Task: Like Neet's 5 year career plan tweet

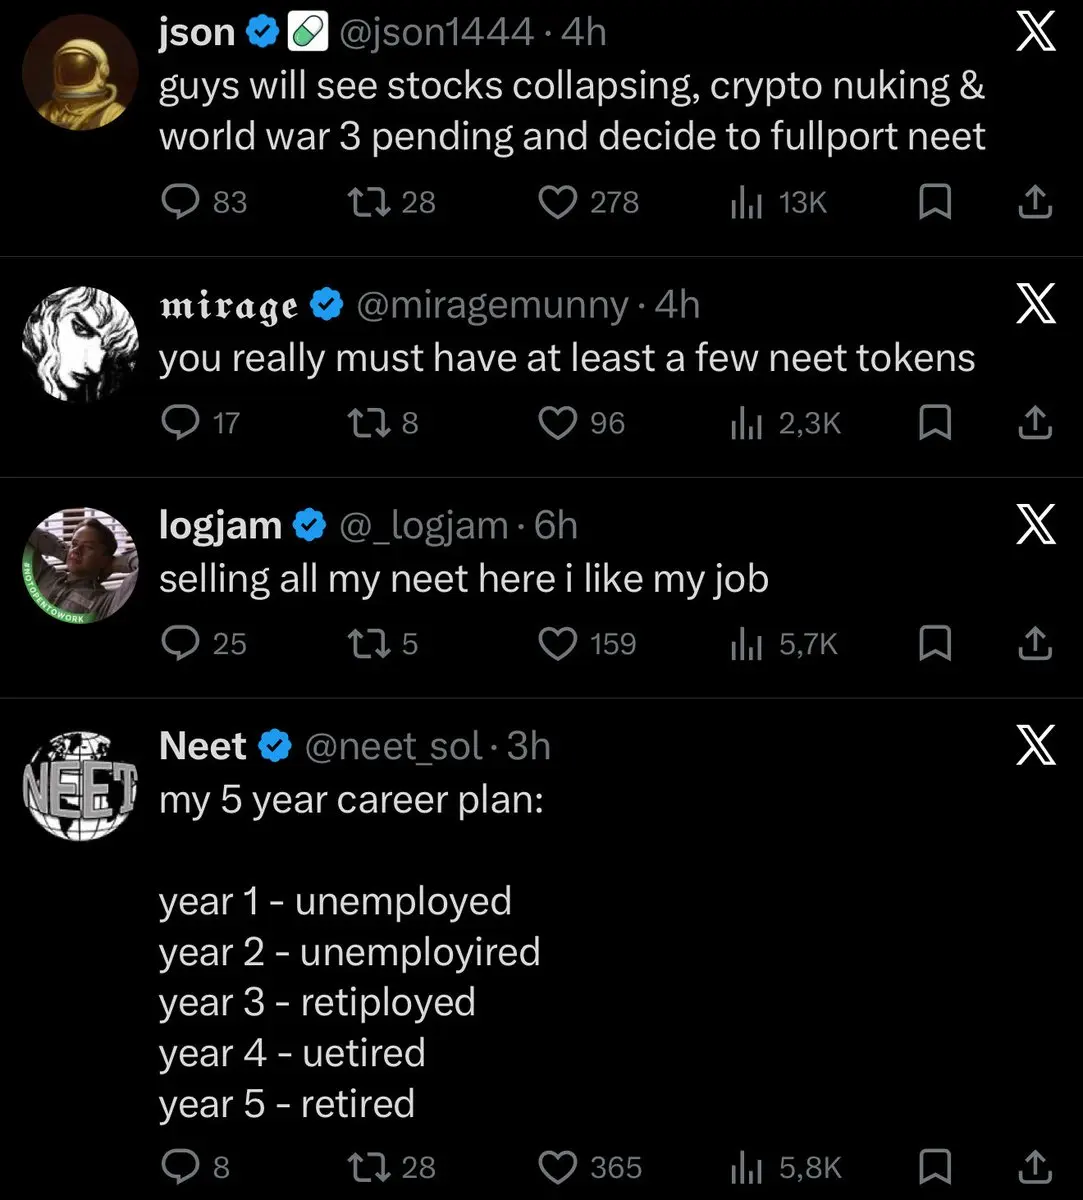Action: tap(559, 1168)
